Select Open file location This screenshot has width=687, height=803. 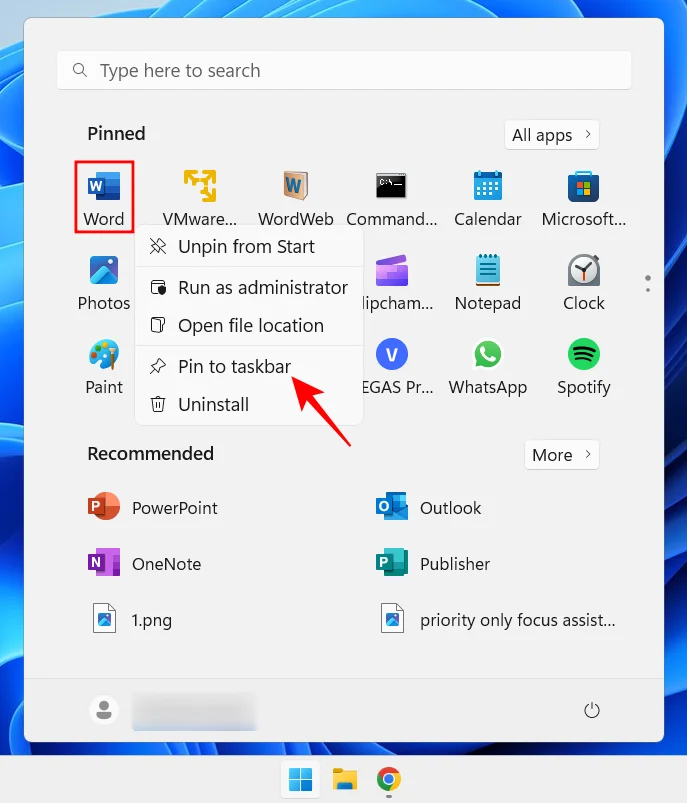(249, 326)
